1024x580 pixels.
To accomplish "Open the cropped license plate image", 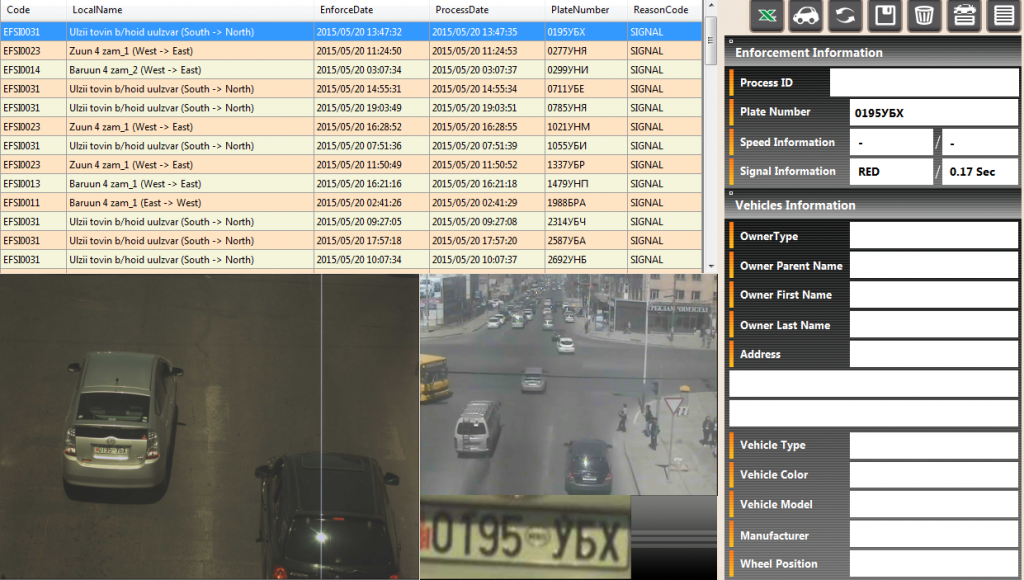I will 525,537.
